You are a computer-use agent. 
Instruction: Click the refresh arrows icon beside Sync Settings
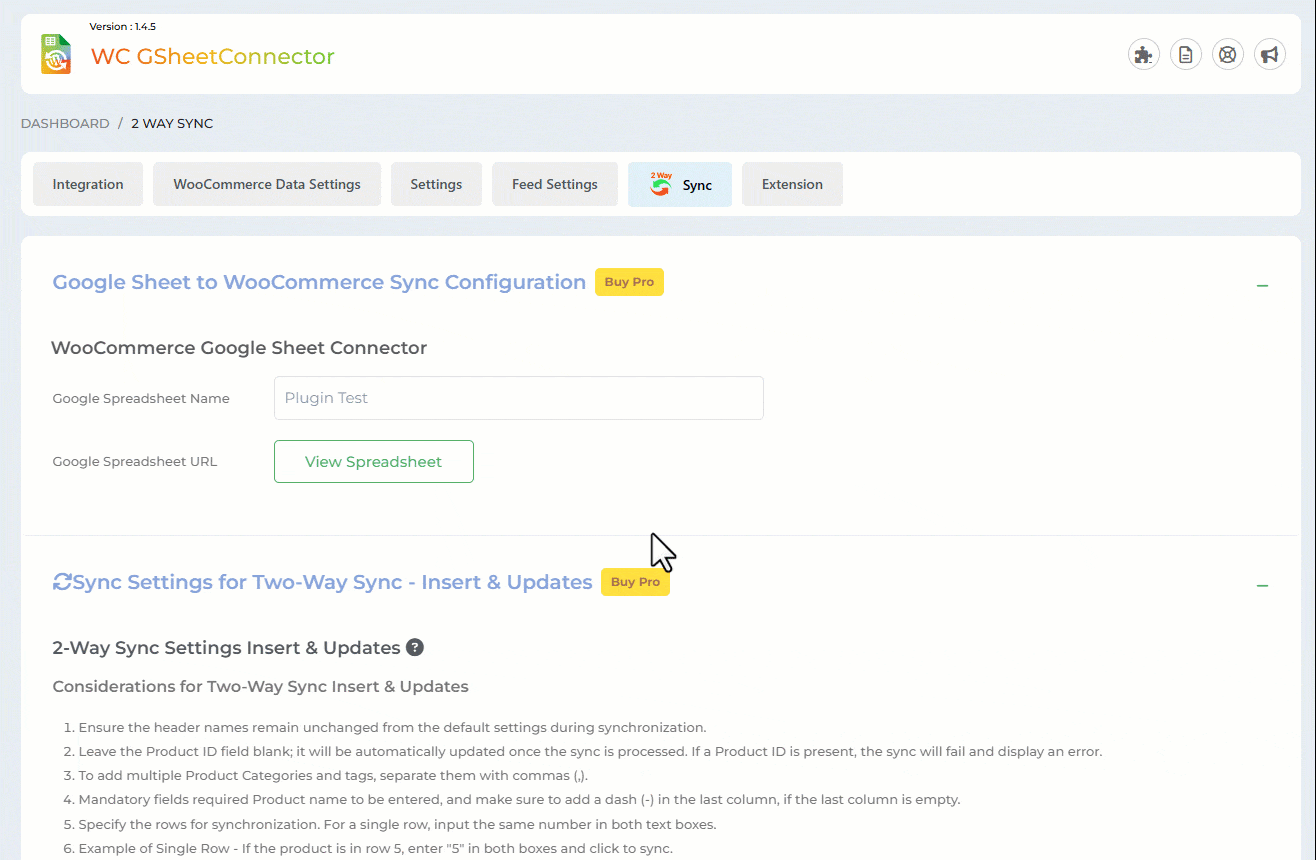(62, 582)
